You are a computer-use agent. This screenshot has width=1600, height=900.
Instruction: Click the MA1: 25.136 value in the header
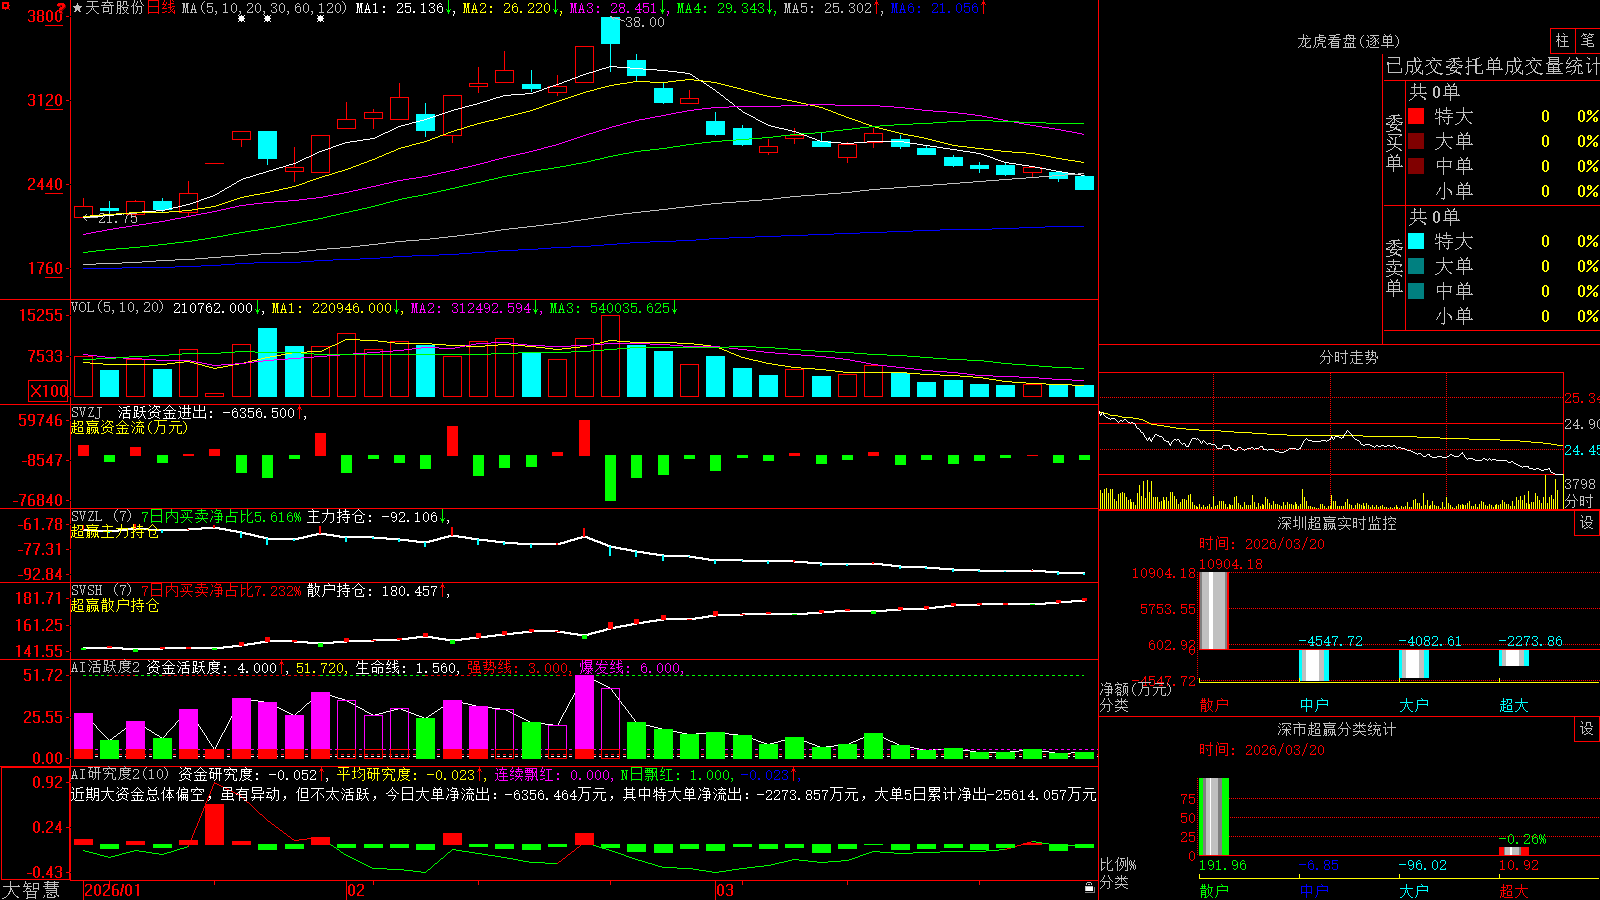pos(403,8)
